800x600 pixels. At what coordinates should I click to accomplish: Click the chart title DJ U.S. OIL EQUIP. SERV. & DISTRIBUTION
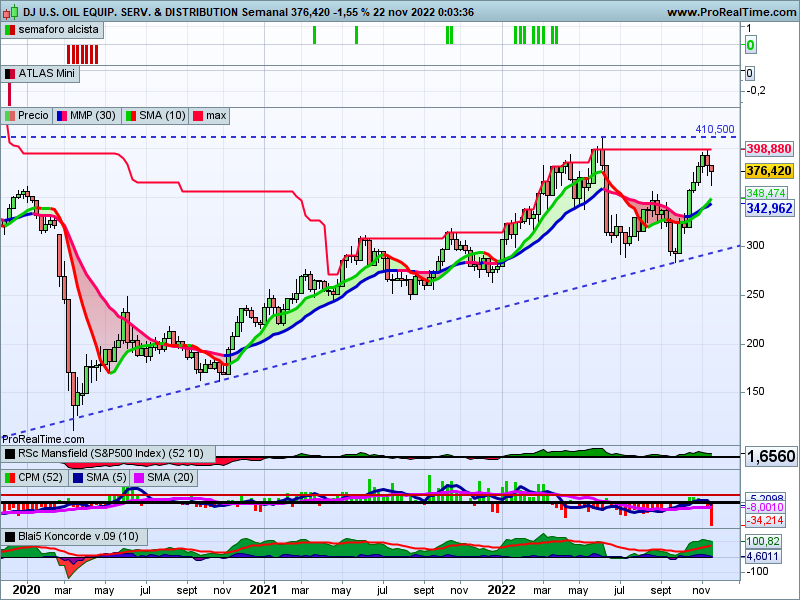(x=131, y=12)
